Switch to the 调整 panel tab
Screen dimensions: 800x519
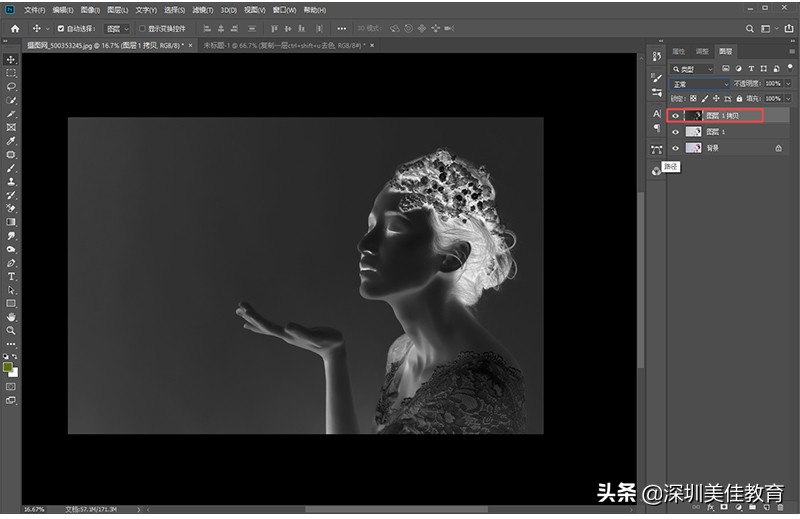pos(702,51)
